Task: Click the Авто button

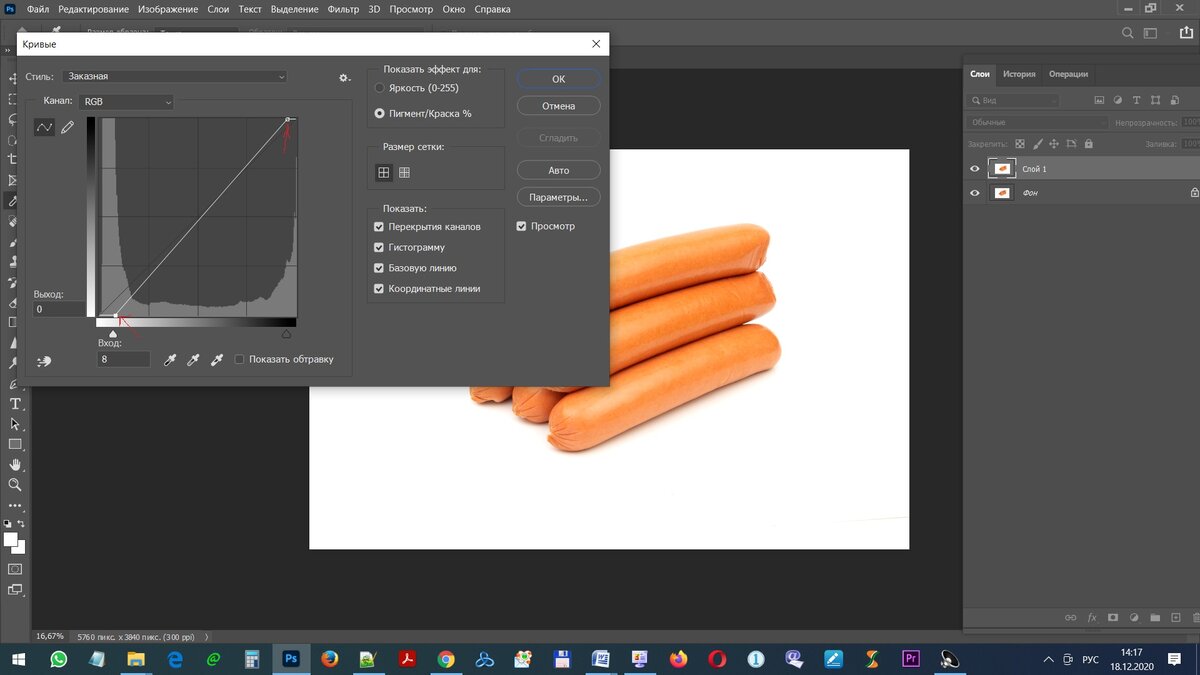Action: pyautogui.click(x=558, y=170)
